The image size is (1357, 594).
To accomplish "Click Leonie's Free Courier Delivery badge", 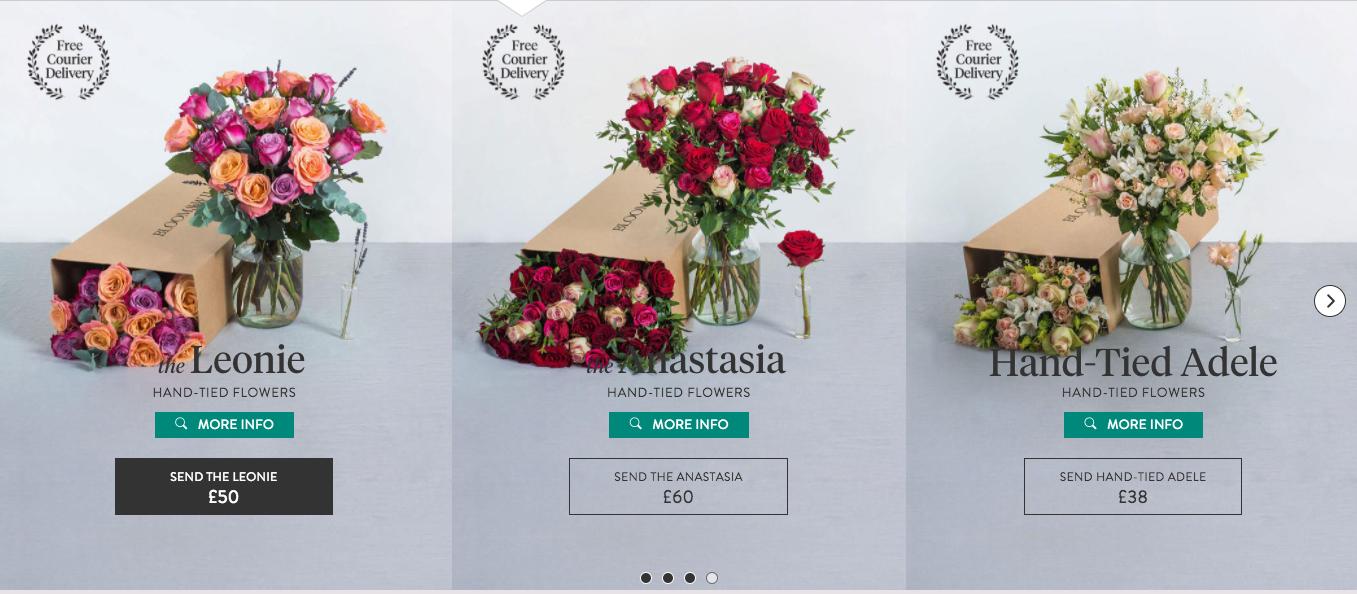I will pyautogui.click(x=69, y=61).
